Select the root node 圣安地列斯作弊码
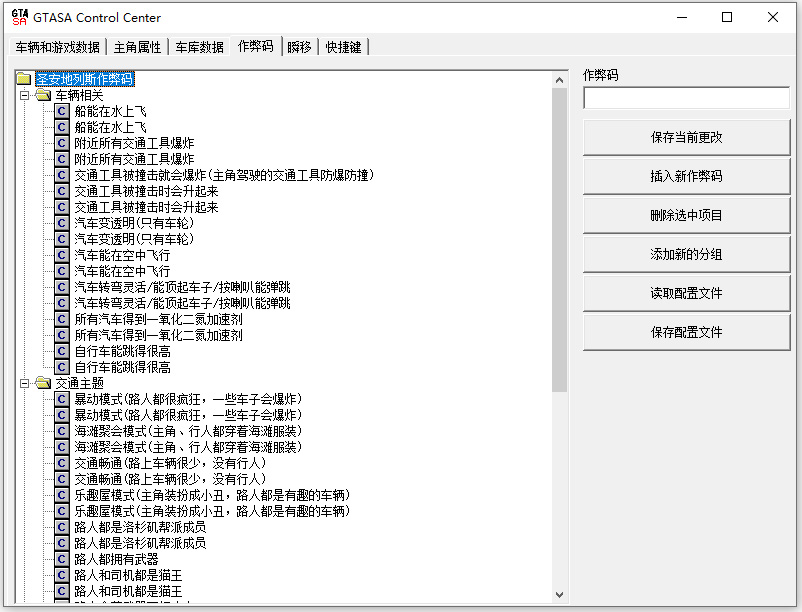The width and height of the screenshot is (802, 612). coord(85,79)
